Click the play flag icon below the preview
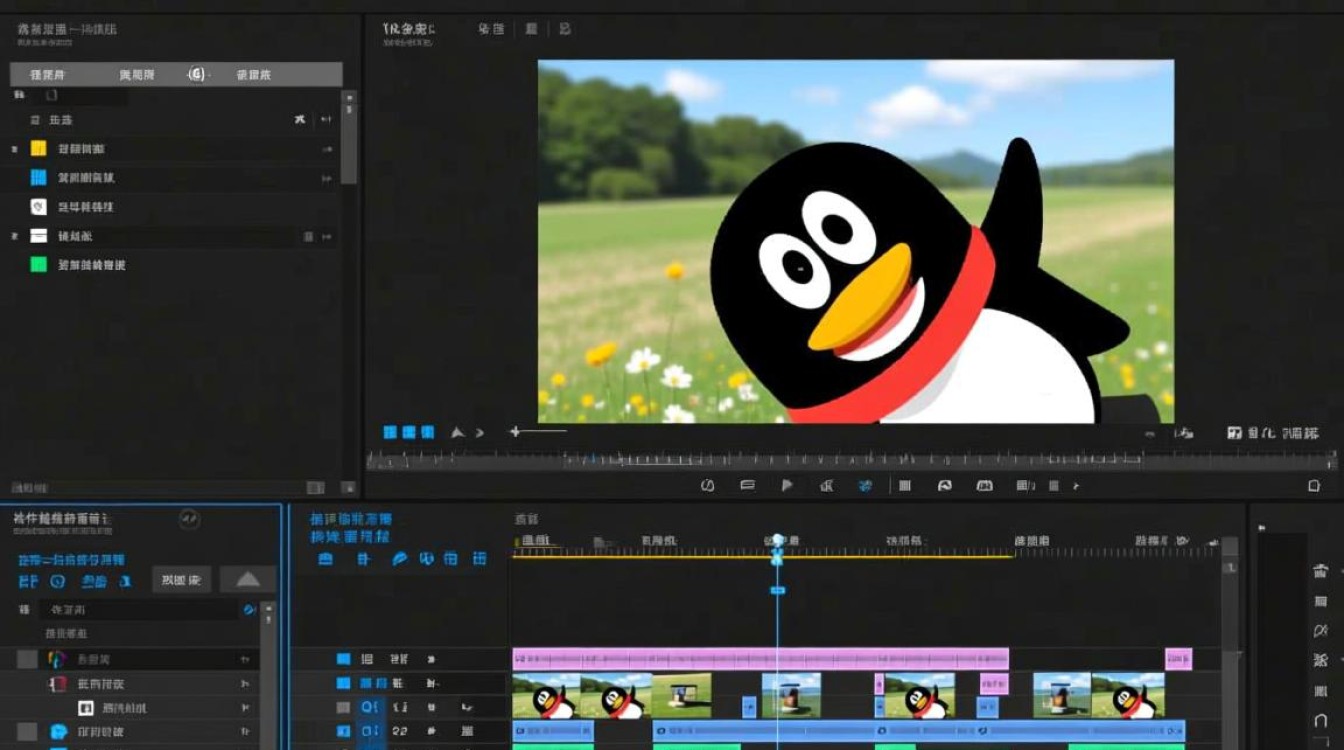The image size is (1344, 750). 787,486
